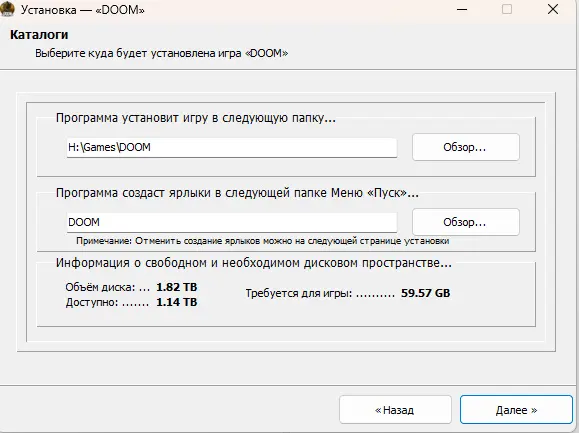Click the greyed-out maximize window button
This screenshot has width=579, height=433.
[x=507, y=9]
